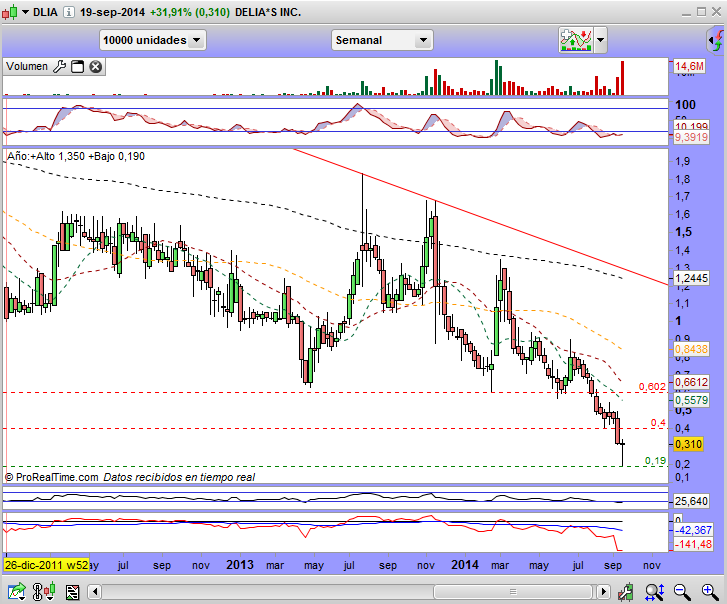727x604 pixels.
Task: Click the 9,3919 indicator value label
Action: (691, 137)
